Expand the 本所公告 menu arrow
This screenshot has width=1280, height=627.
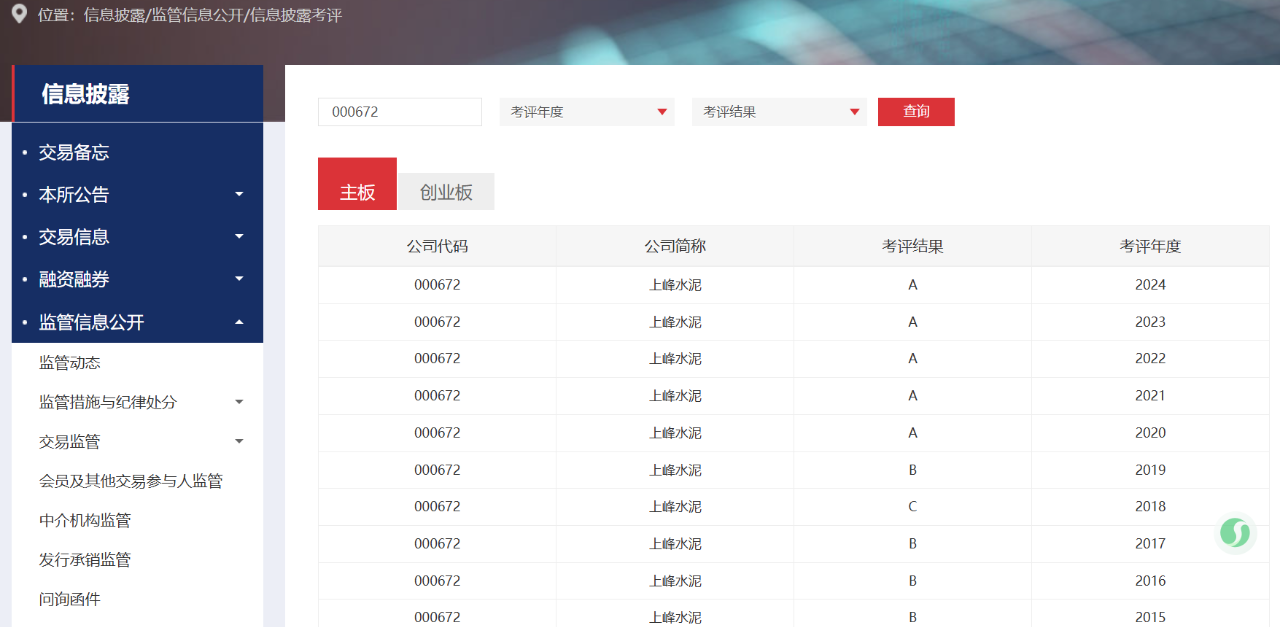[239, 194]
